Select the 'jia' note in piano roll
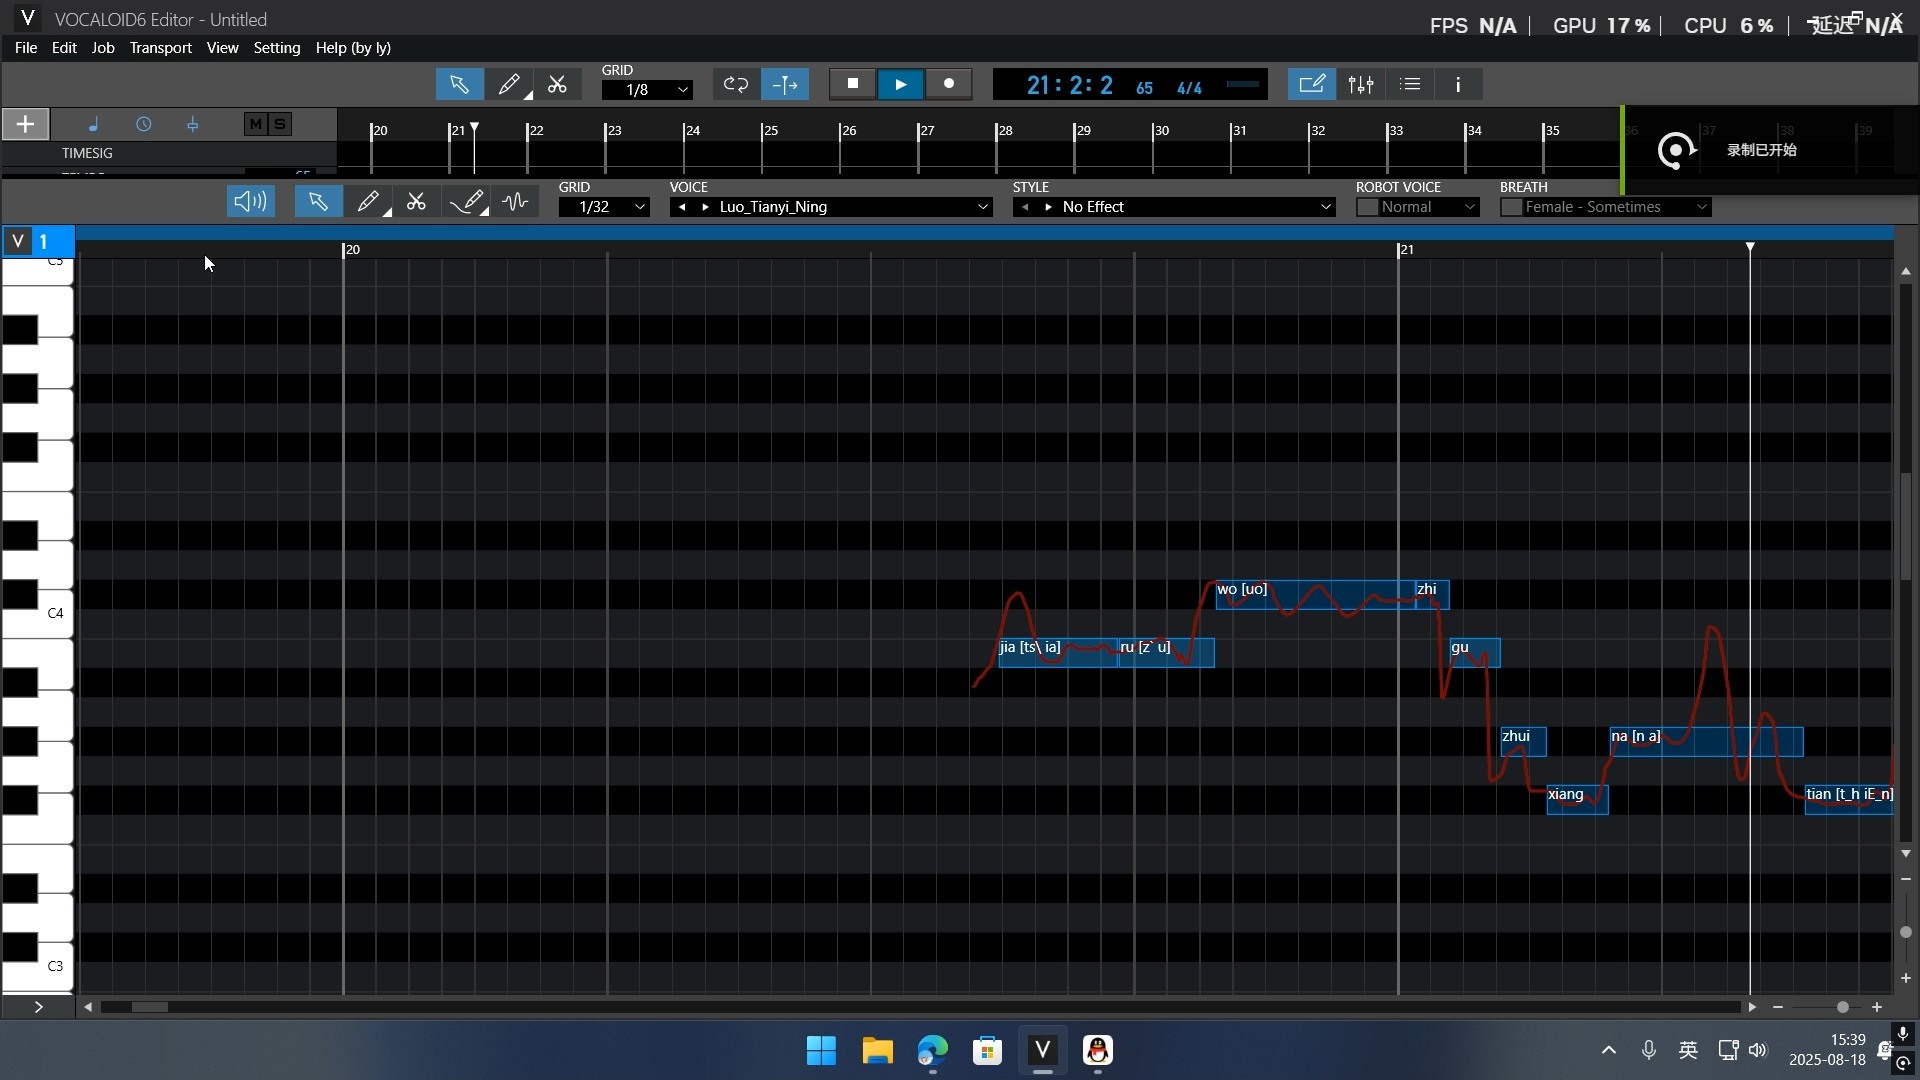 click(x=1058, y=652)
